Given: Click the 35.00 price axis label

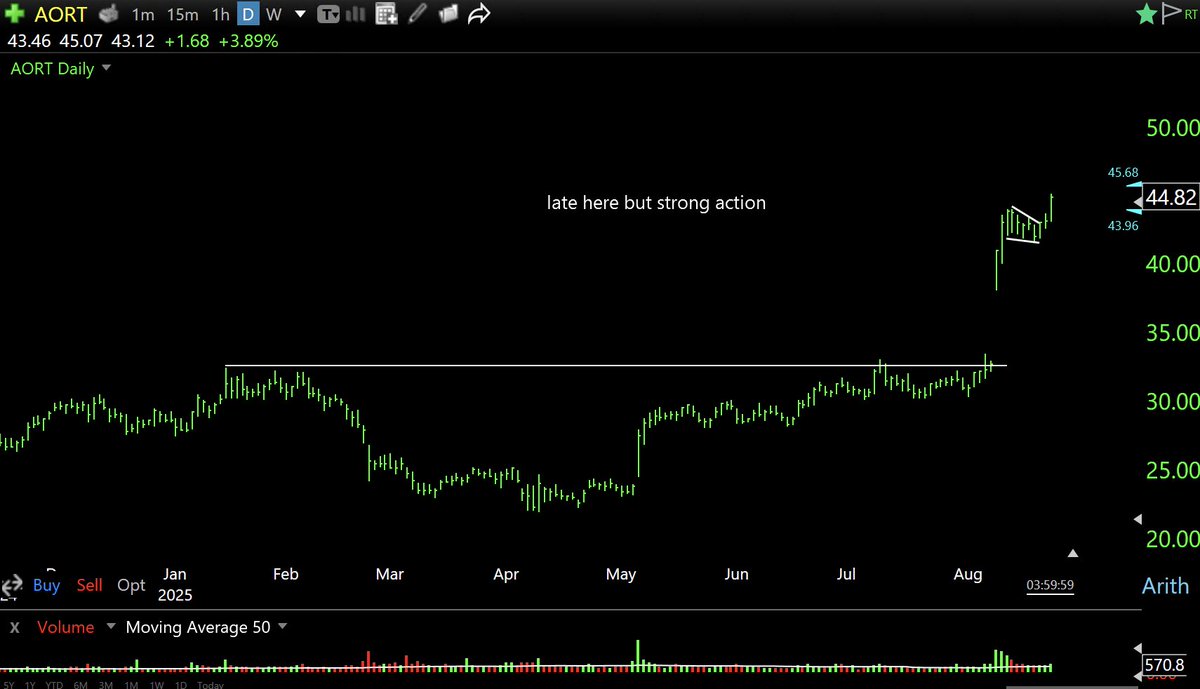Looking at the screenshot, I should pyautogui.click(x=1172, y=332).
